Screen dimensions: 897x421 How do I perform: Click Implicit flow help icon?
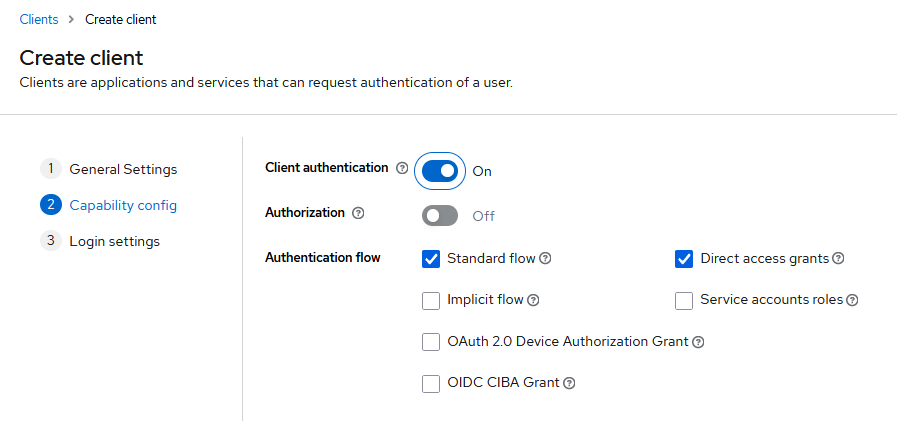point(534,300)
